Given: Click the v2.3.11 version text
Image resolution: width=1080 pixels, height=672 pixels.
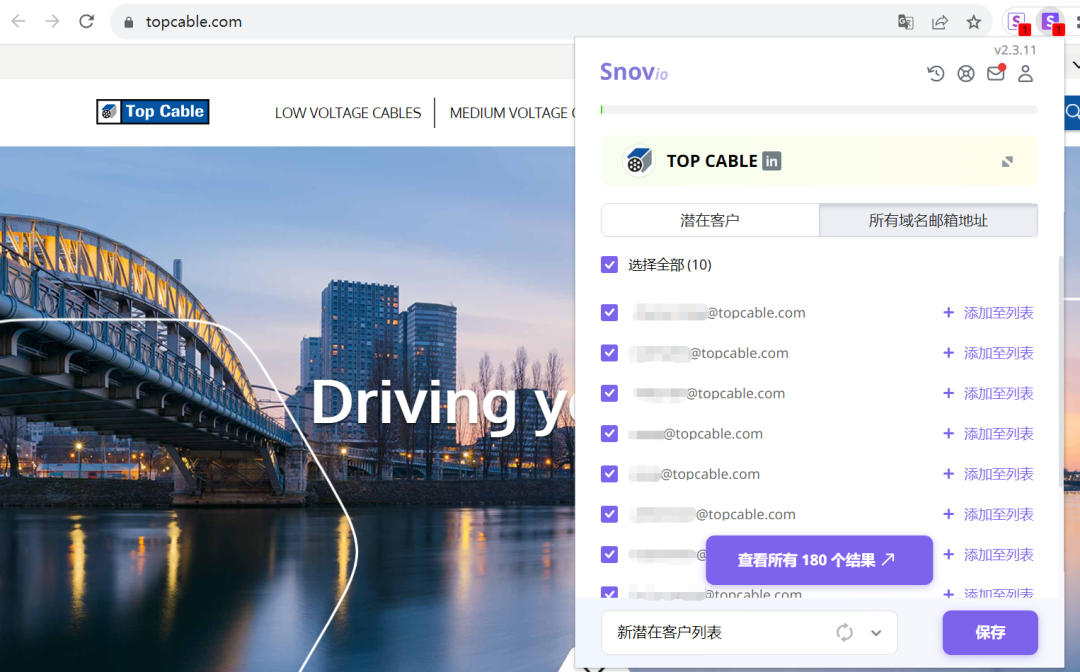Looking at the screenshot, I should [1015, 50].
